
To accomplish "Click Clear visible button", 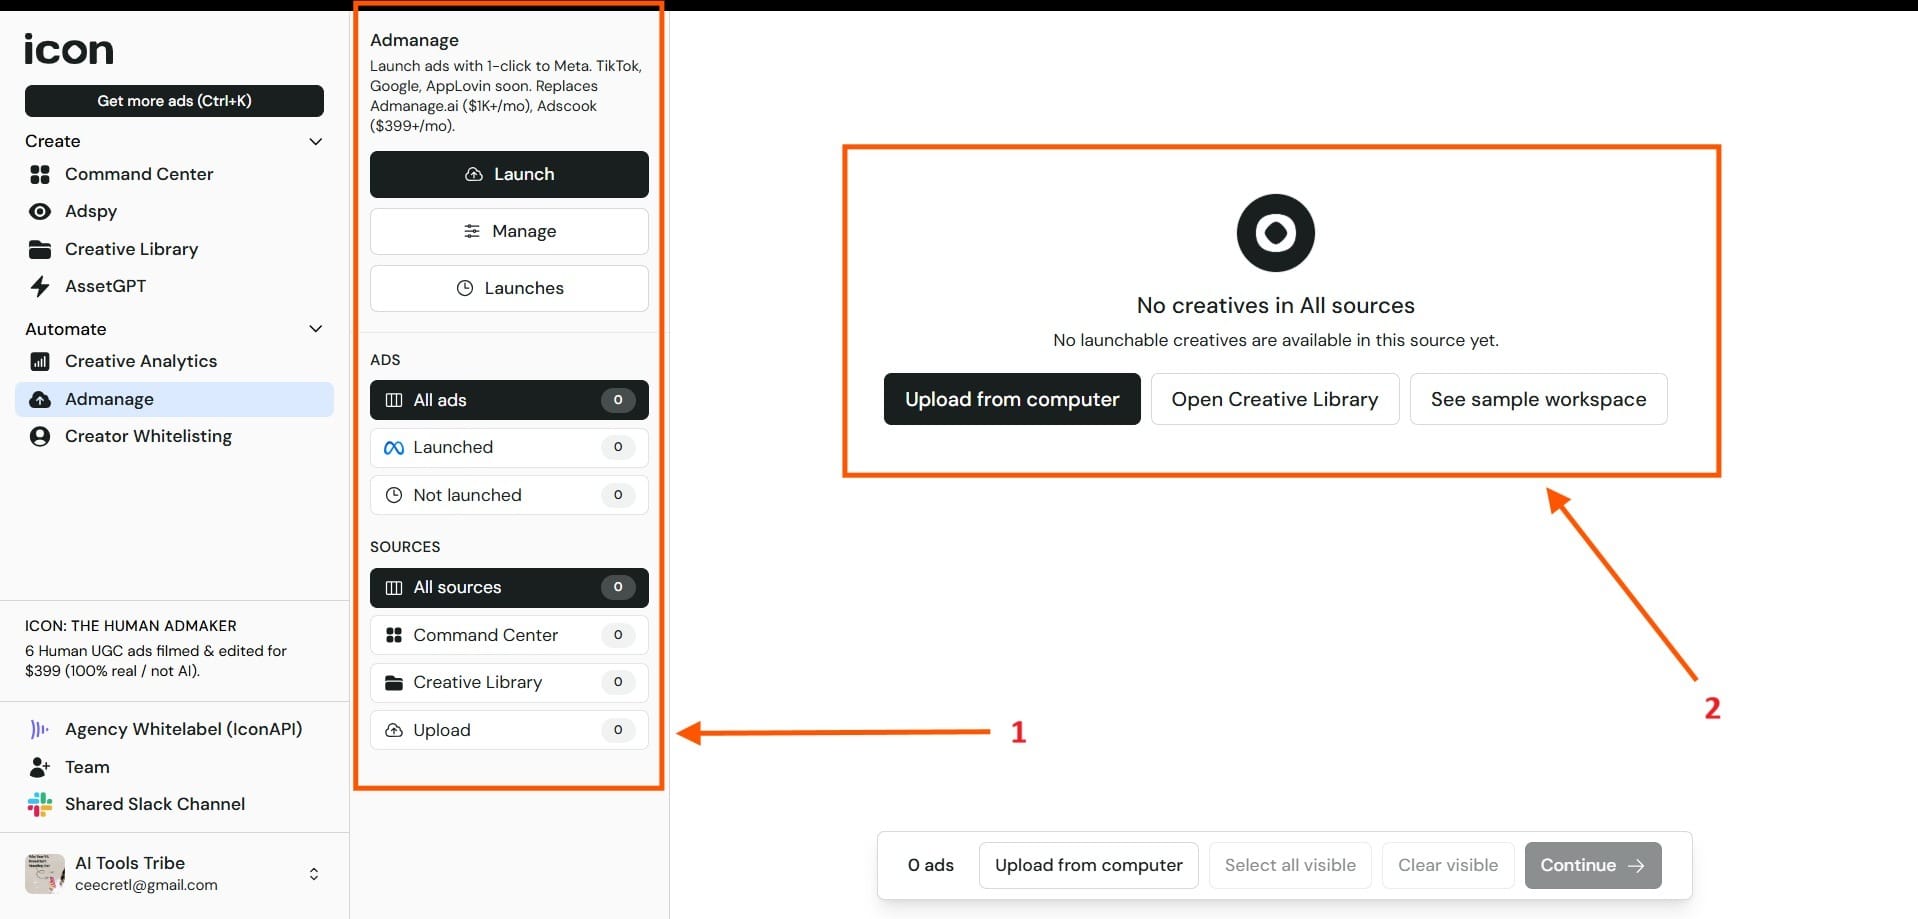I will coord(1448,865).
